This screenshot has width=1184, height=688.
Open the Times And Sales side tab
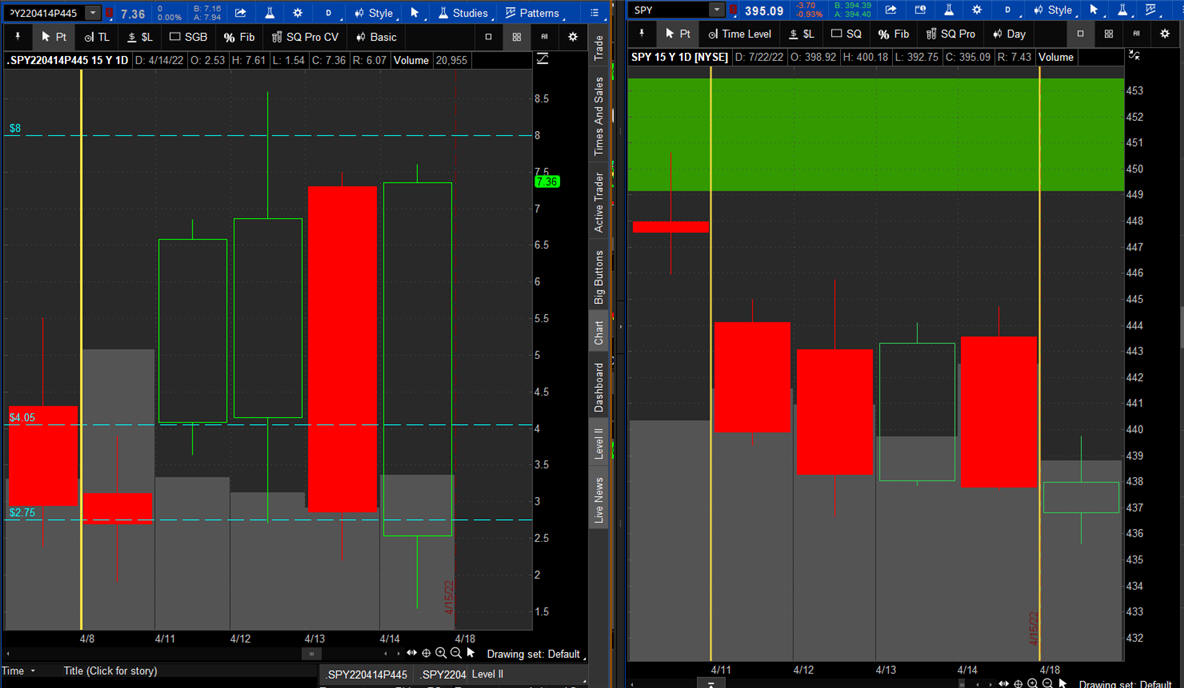[x=599, y=116]
